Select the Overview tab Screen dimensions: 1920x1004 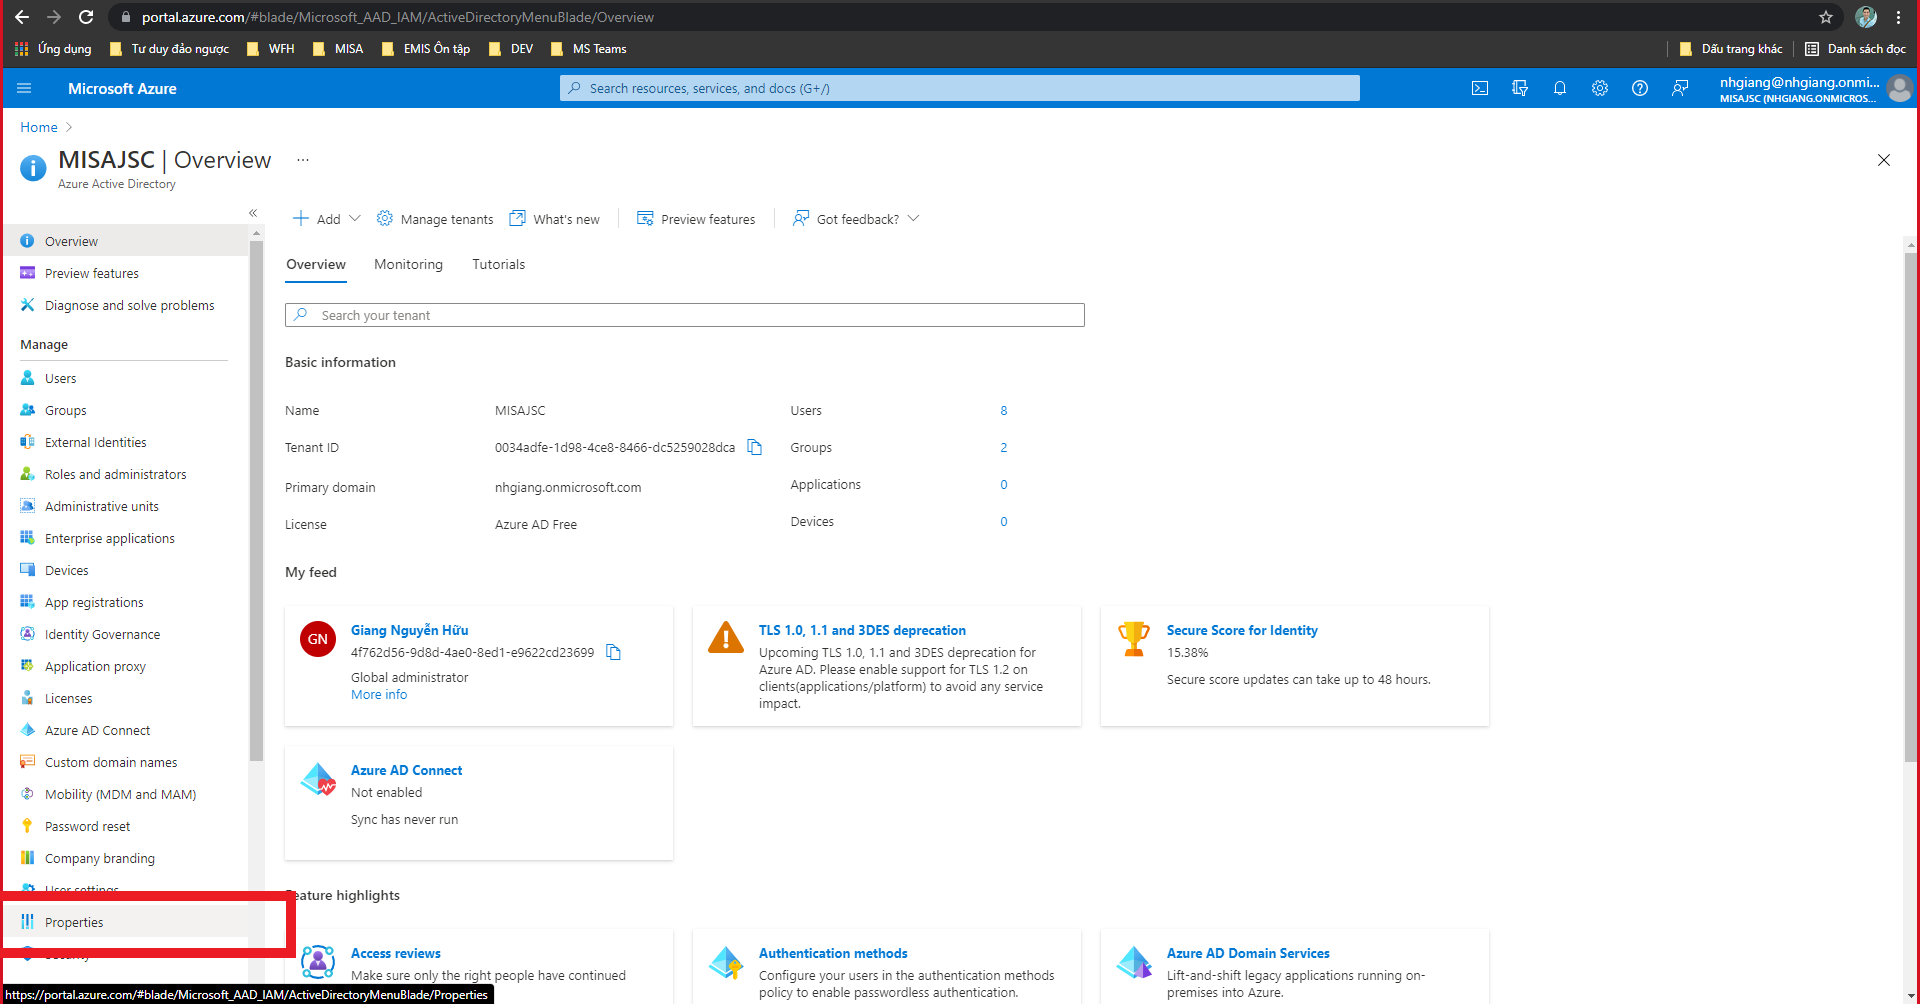316,264
